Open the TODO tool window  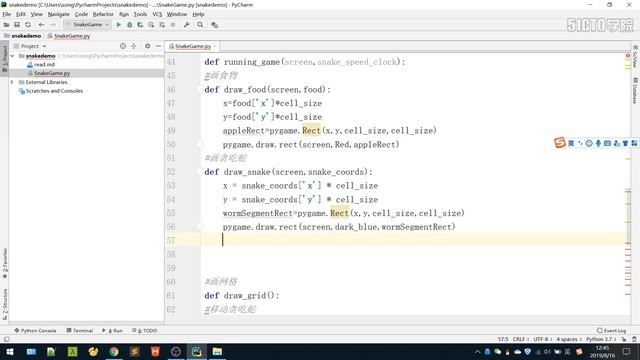[145, 330]
